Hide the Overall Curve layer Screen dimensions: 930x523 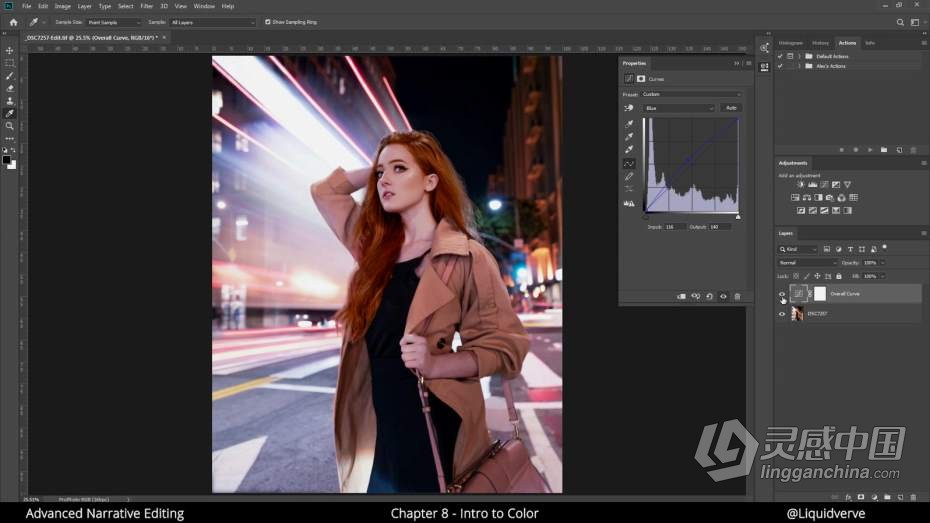[x=782, y=294]
